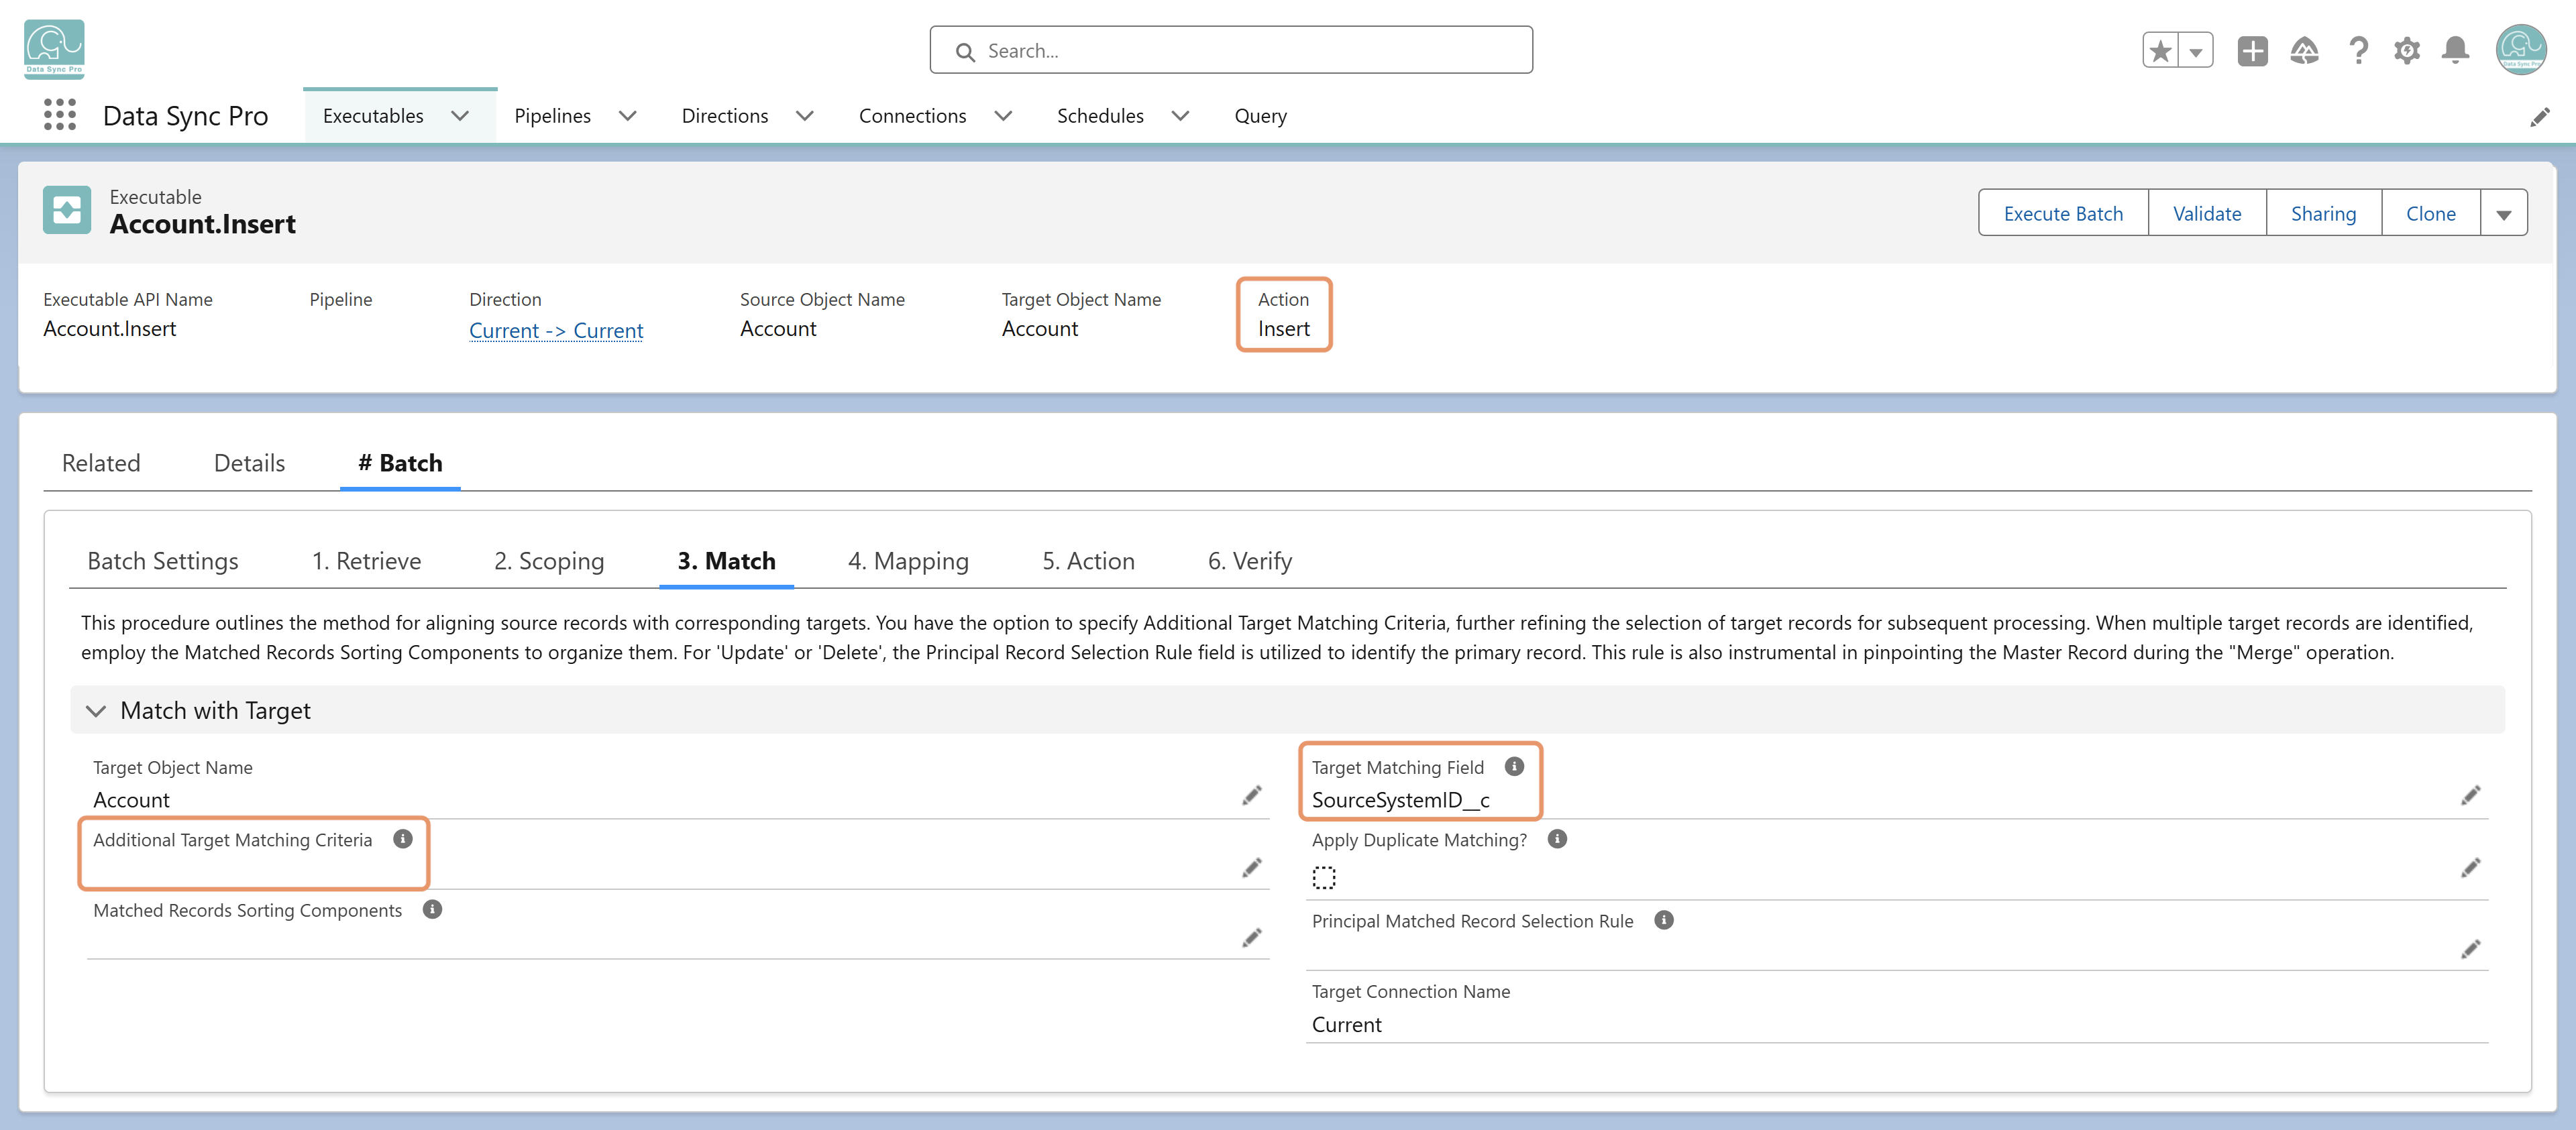Open the Batch Settings sub-tab
Image resolution: width=2576 pixels, height=1130 pixels.
tap(163, 561)
